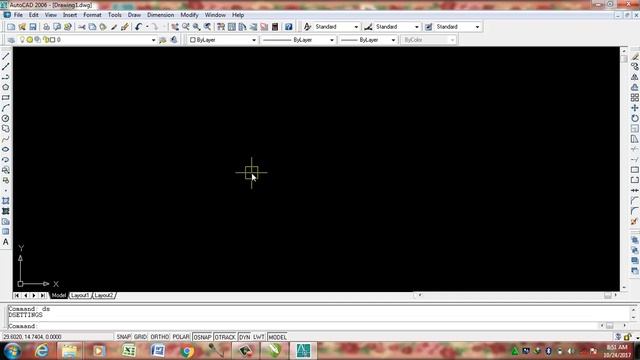The height and width of the screenshot is (360, 640).
Task: Select the Model tab
Action: click(58, 295)
